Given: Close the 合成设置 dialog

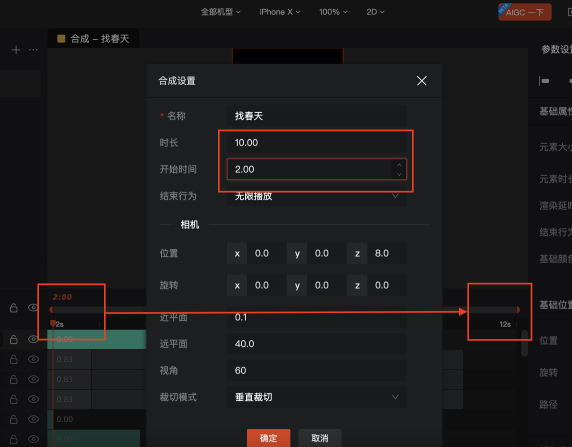Looking at the screenshot, I should click(421, 81).
